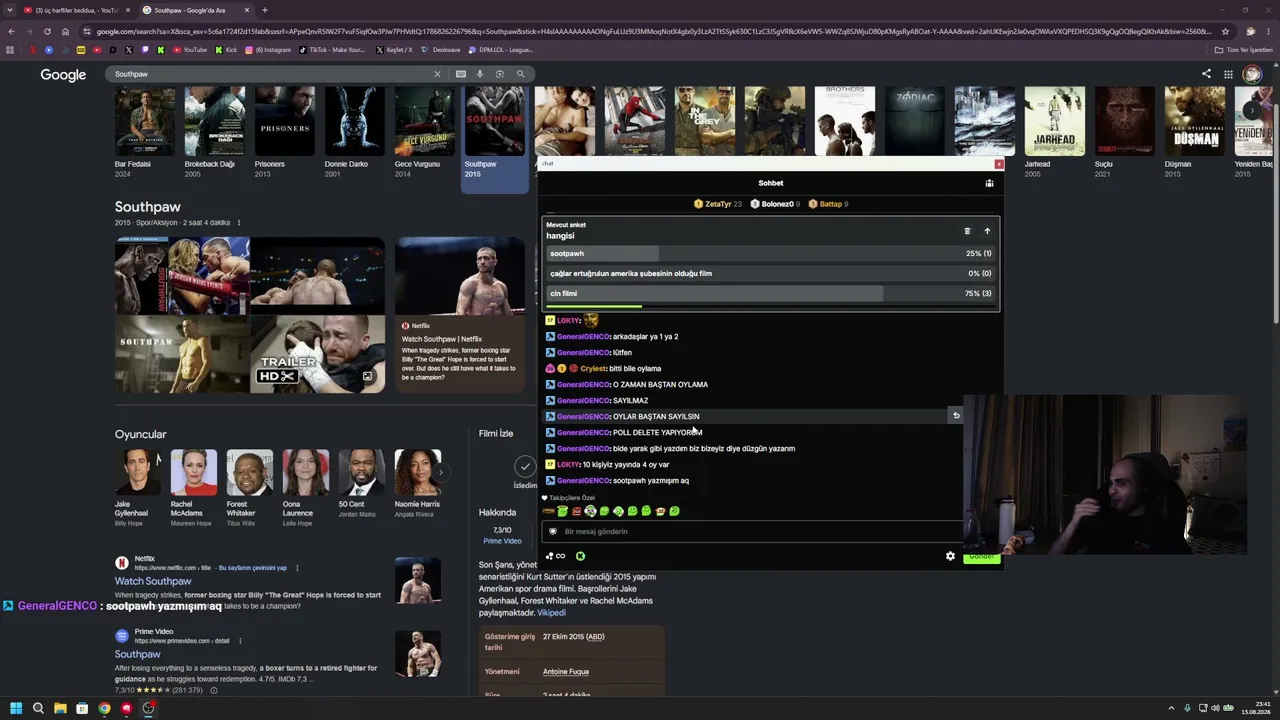Open Forest Whitaker cast photo
This screenshot has width=1280, height=720.
coord(249,472)
